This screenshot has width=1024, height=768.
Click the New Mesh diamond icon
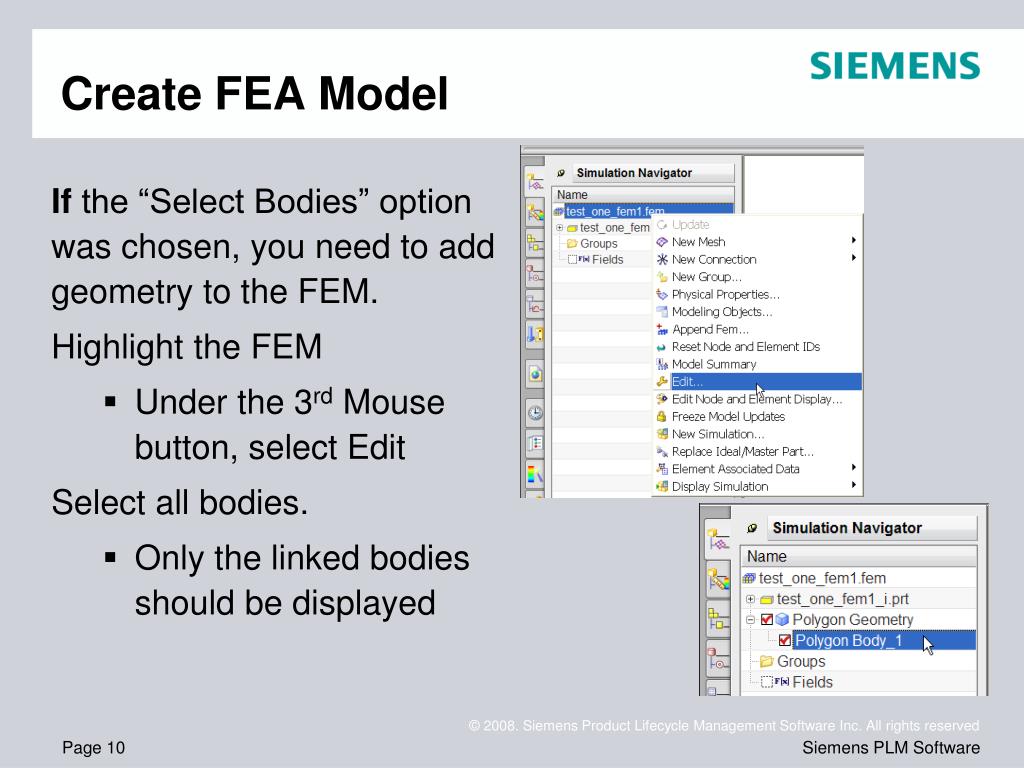(662, 242)
